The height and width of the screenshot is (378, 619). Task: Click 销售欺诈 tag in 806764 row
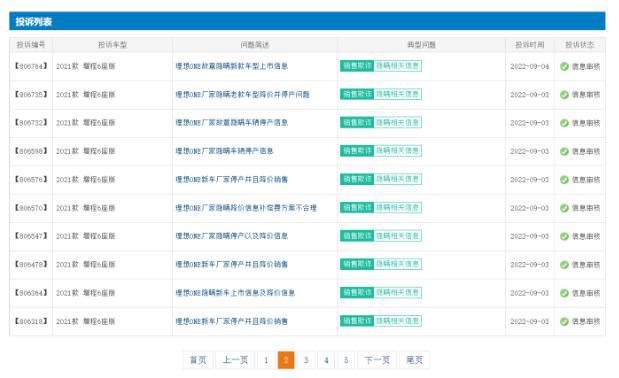pyautogui.click(x=357, y=66)
